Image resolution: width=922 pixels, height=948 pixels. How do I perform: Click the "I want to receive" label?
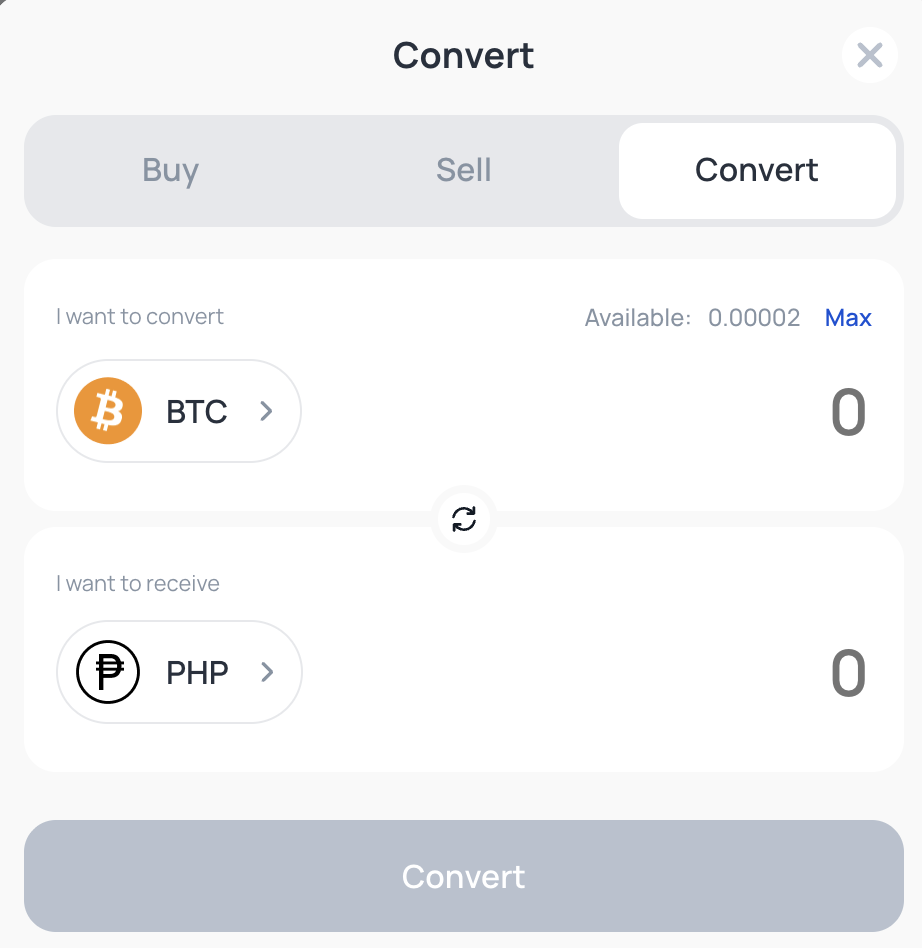click(x=138, y=583)
